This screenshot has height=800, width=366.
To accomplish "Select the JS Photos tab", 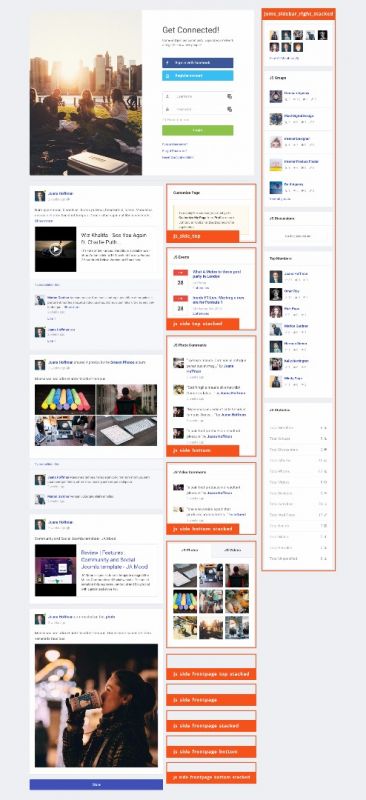I will point(189,550).
